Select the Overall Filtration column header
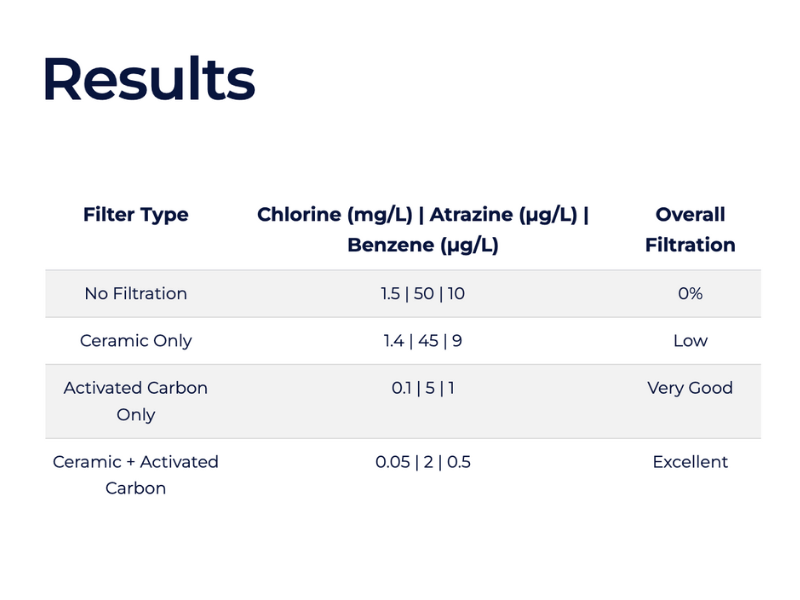Screen dimensions: 800x600 pyautogui.click(x=690, y=229)
